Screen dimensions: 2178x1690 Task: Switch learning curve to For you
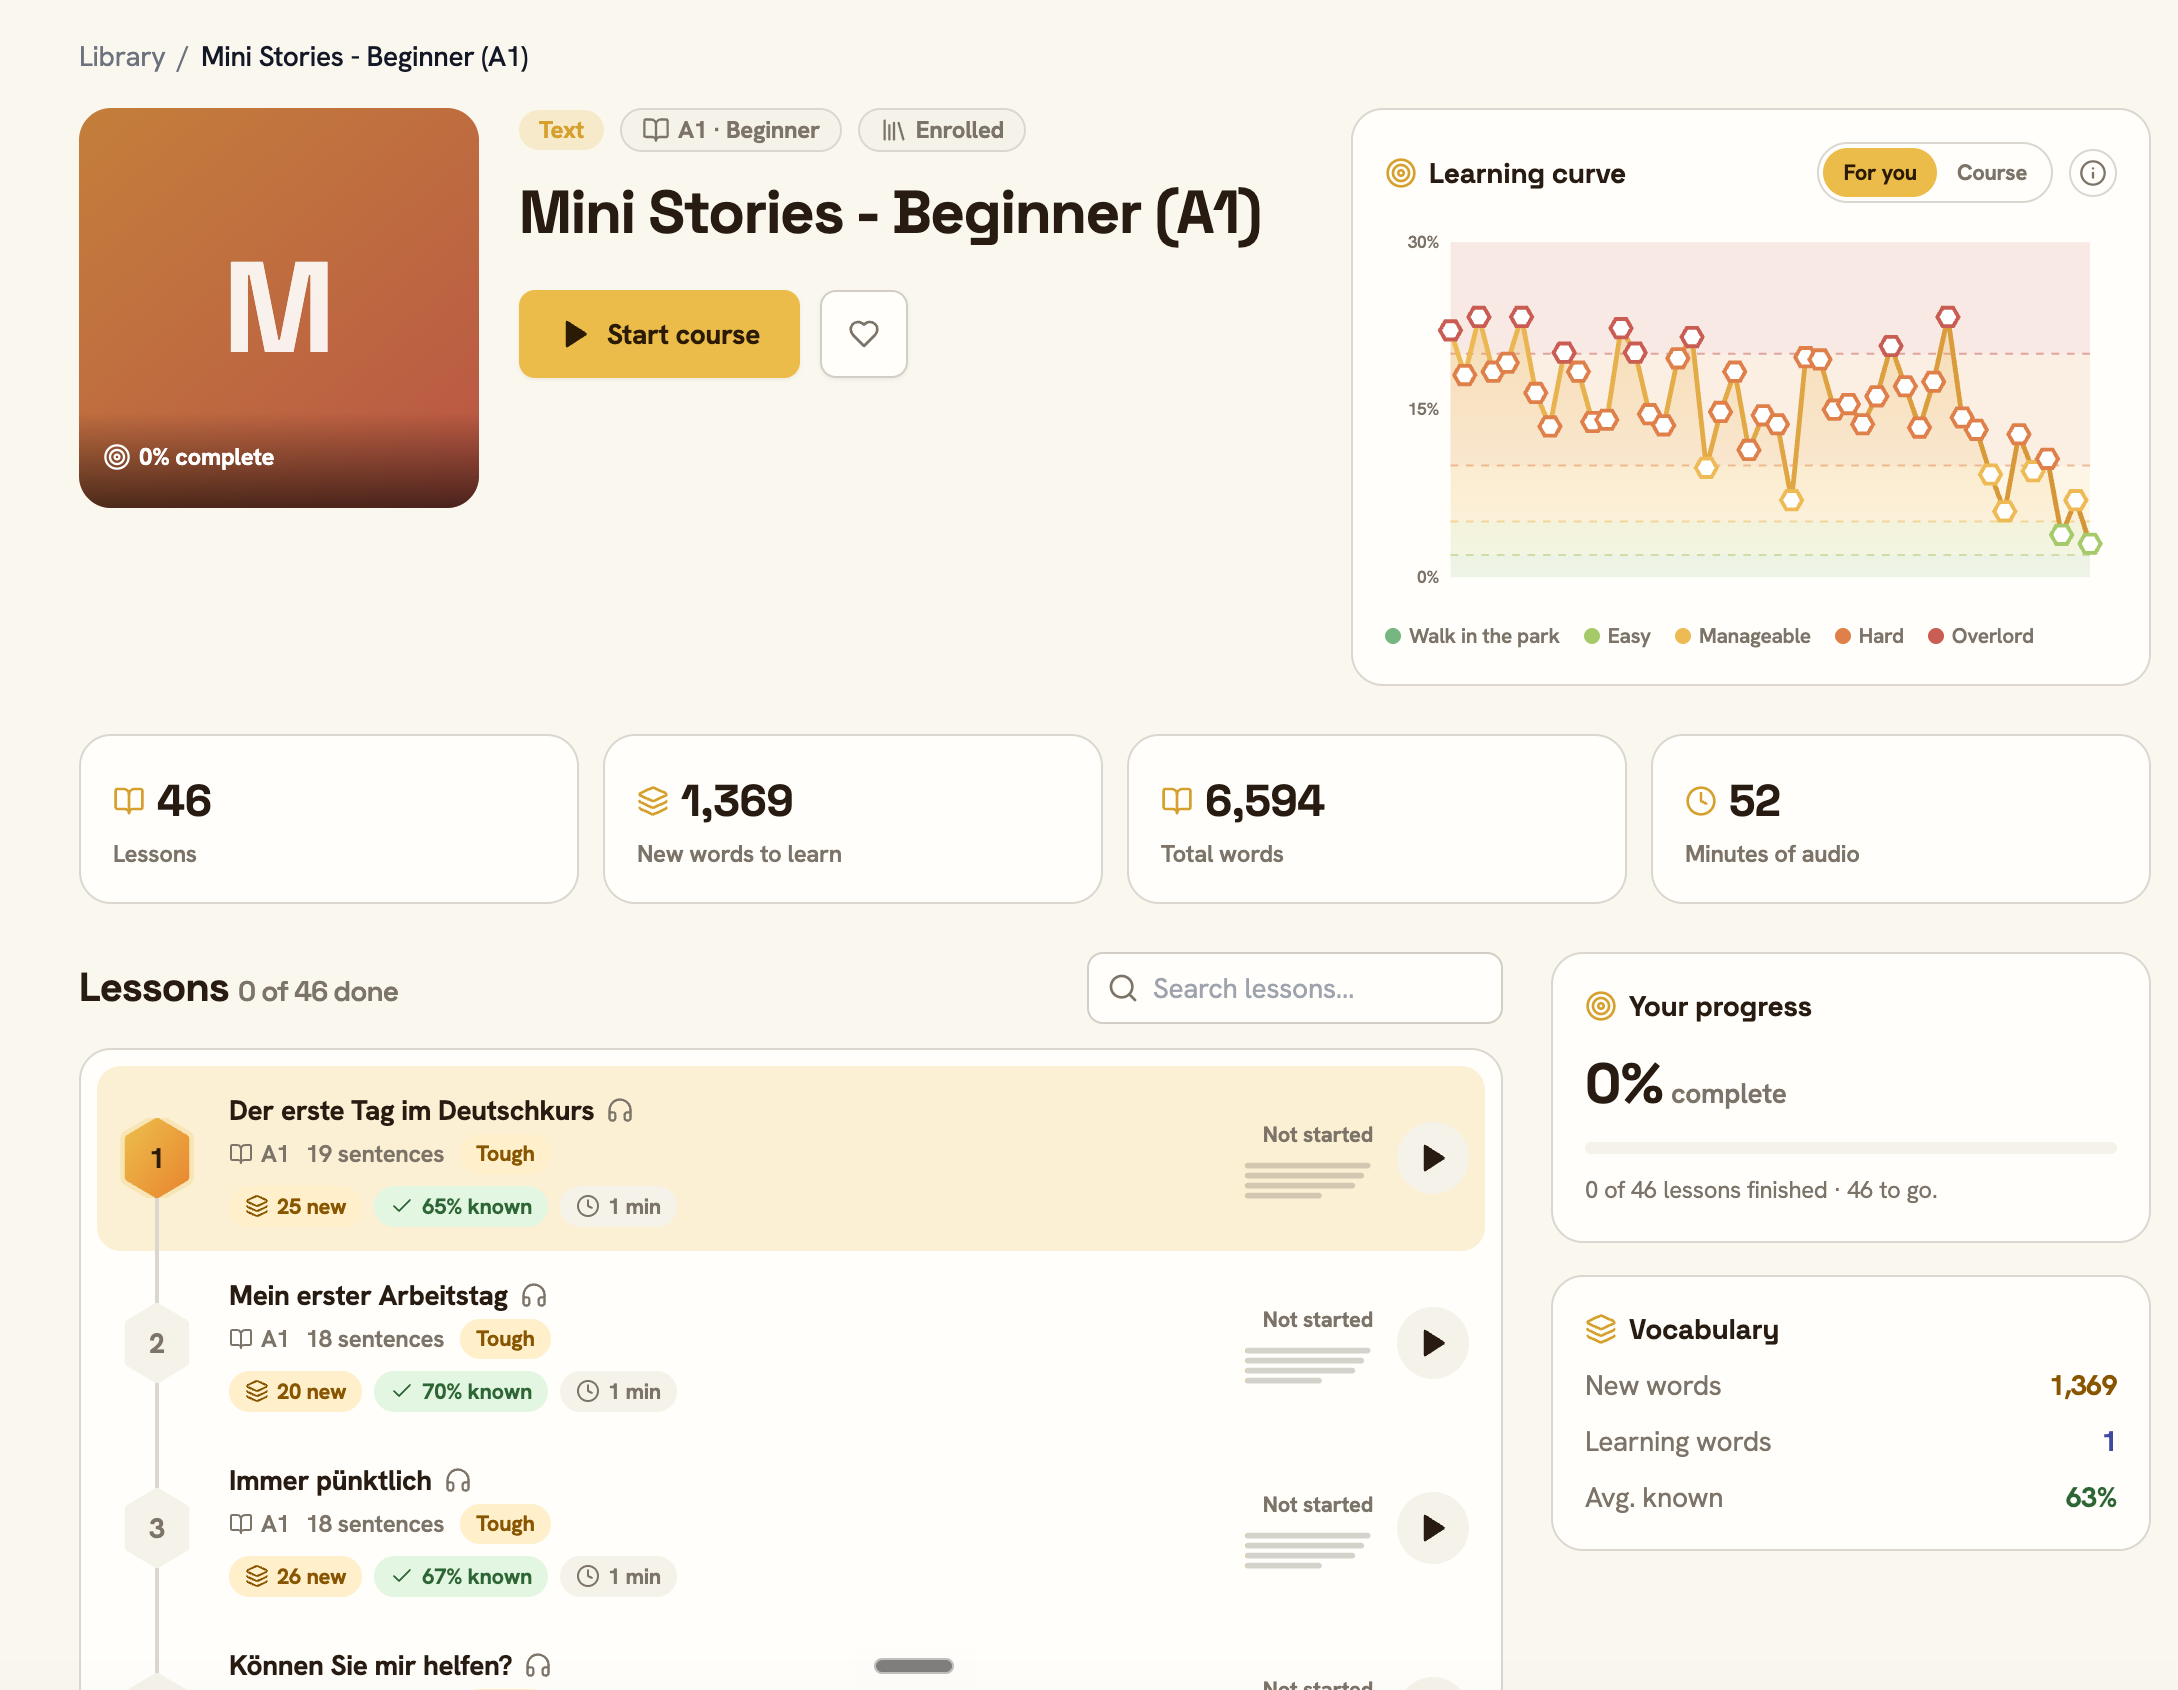pos(1879,173)
